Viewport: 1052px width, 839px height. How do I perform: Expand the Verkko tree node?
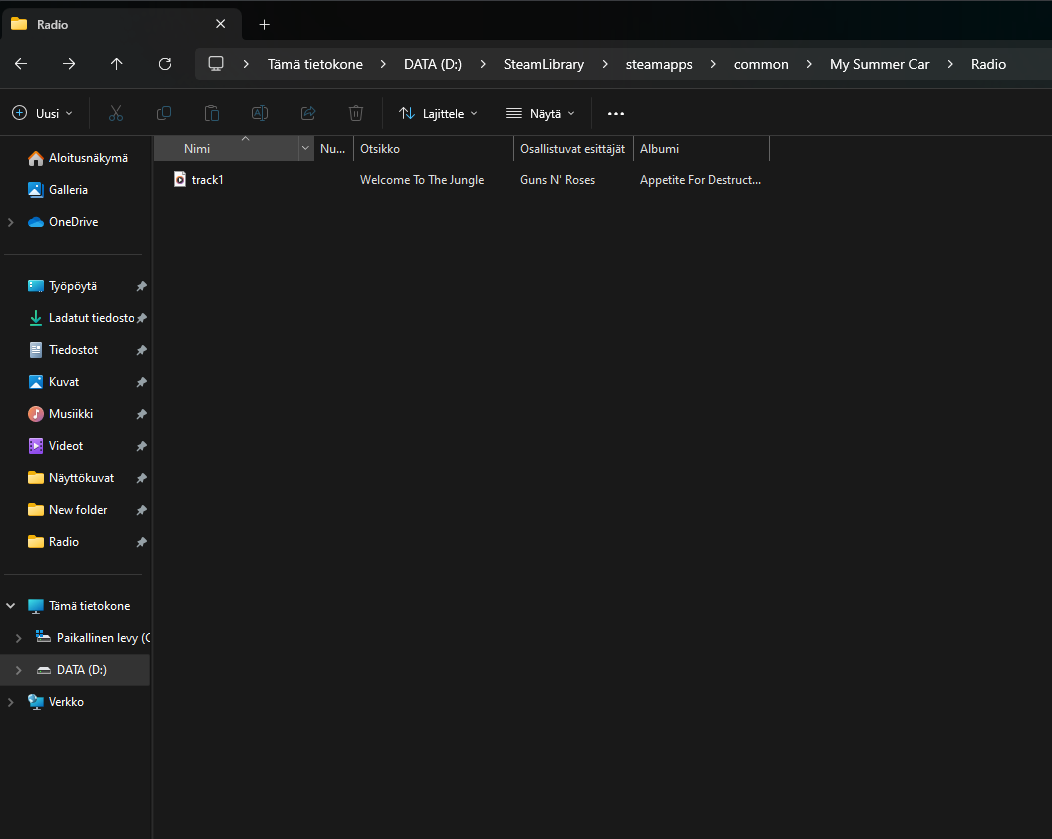[11, 702]
